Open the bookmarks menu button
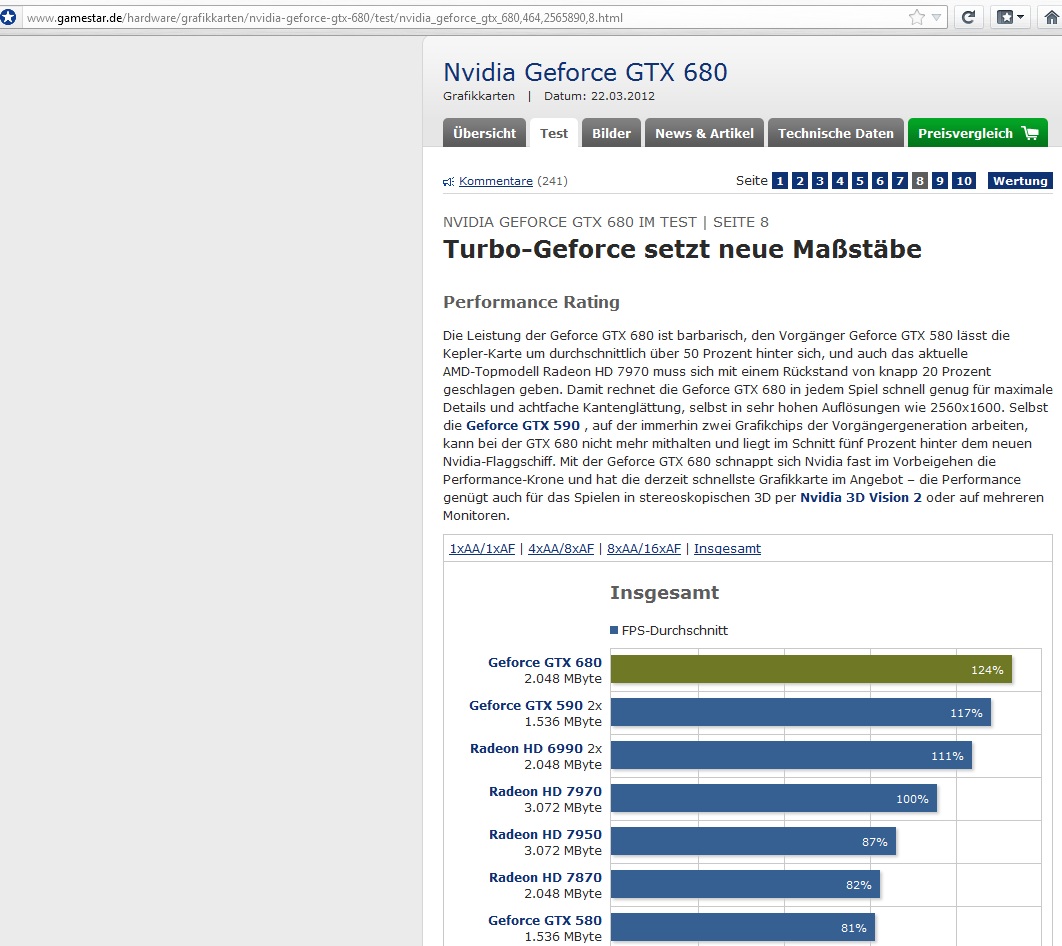 pyautogui.click(x=1010, y=18)
